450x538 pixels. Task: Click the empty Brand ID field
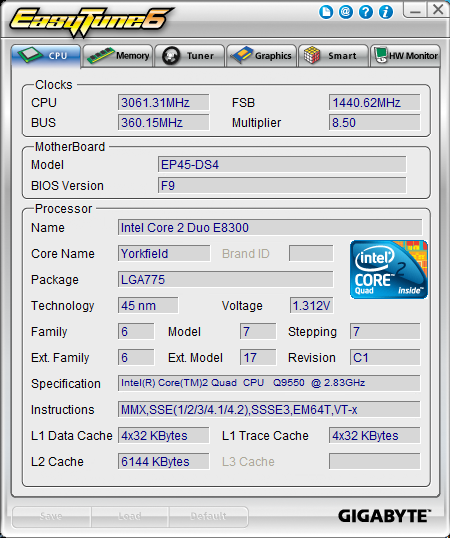(311, 254)
